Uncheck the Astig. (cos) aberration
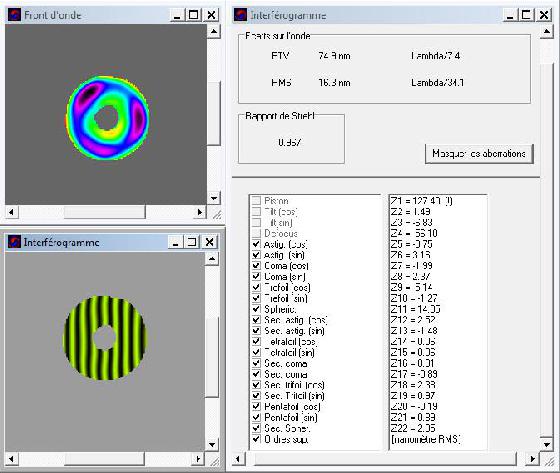This screenshot has height=473, width=560. tap(256, 244)
